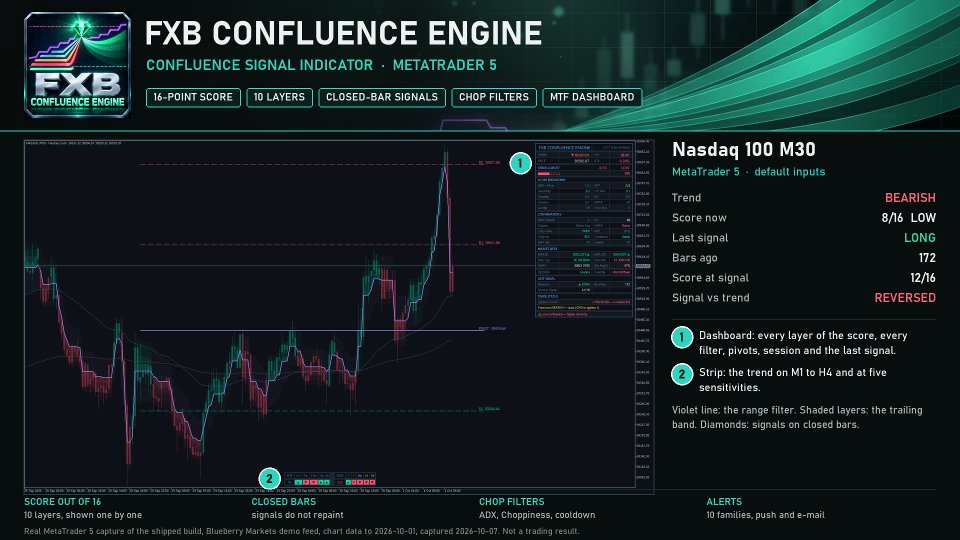Click 'ADX, Choppiness, cooldown' text
The image size is (960, 540).
click(x=537, y=515)
